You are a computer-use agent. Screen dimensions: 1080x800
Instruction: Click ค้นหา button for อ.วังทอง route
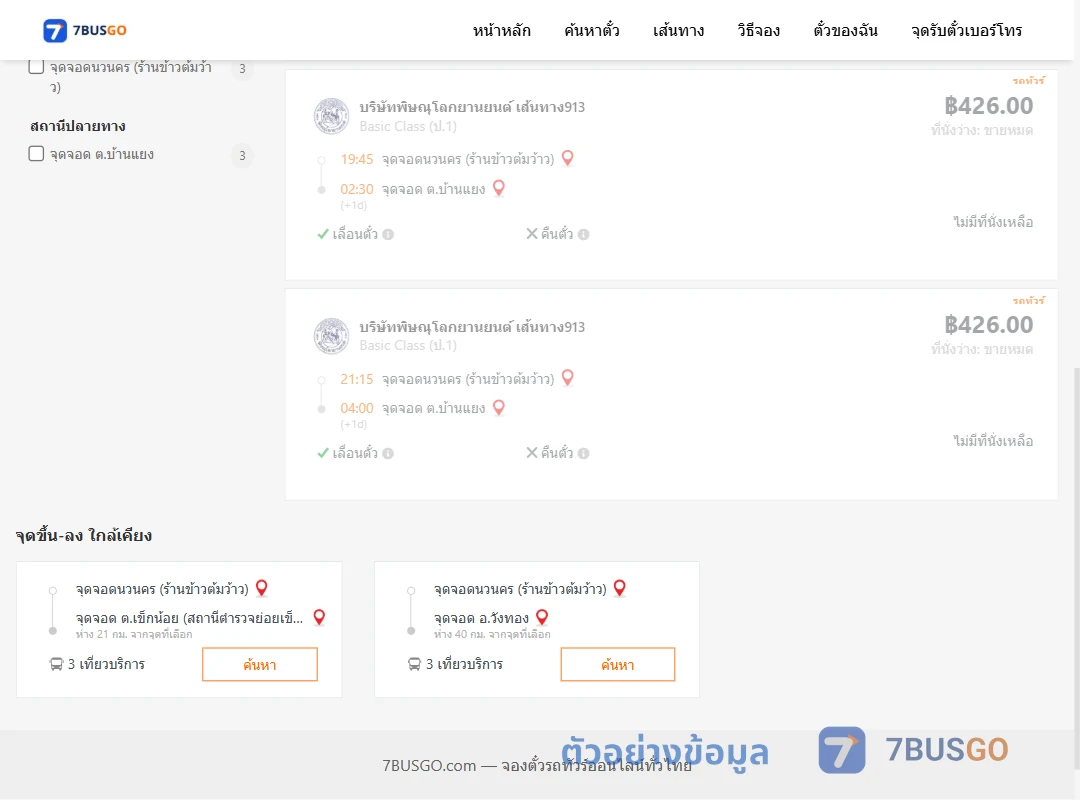[x=618, y=664]
